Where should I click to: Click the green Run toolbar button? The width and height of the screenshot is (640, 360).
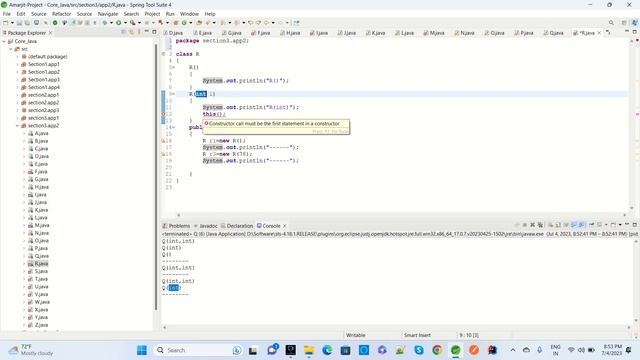tap(118, 23)
